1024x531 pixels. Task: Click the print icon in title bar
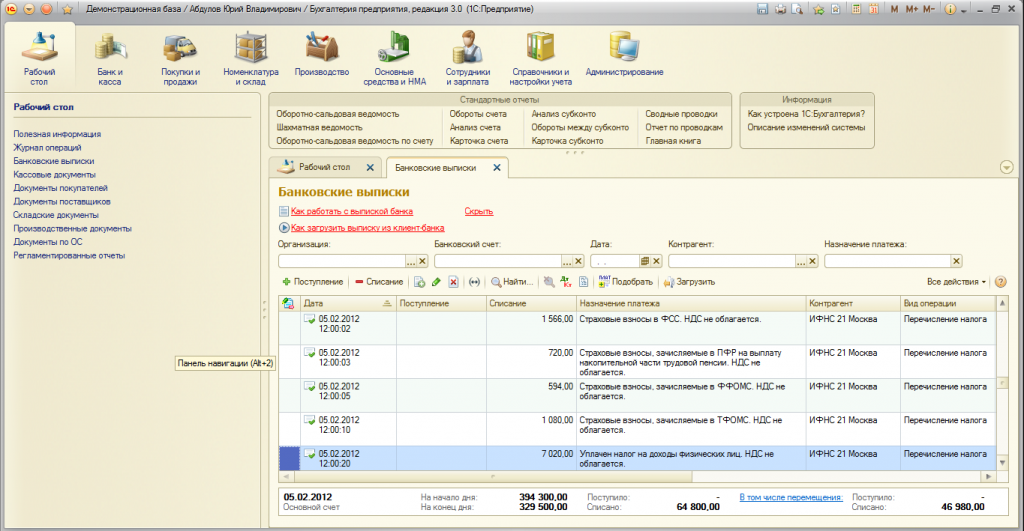coord(780,9)
